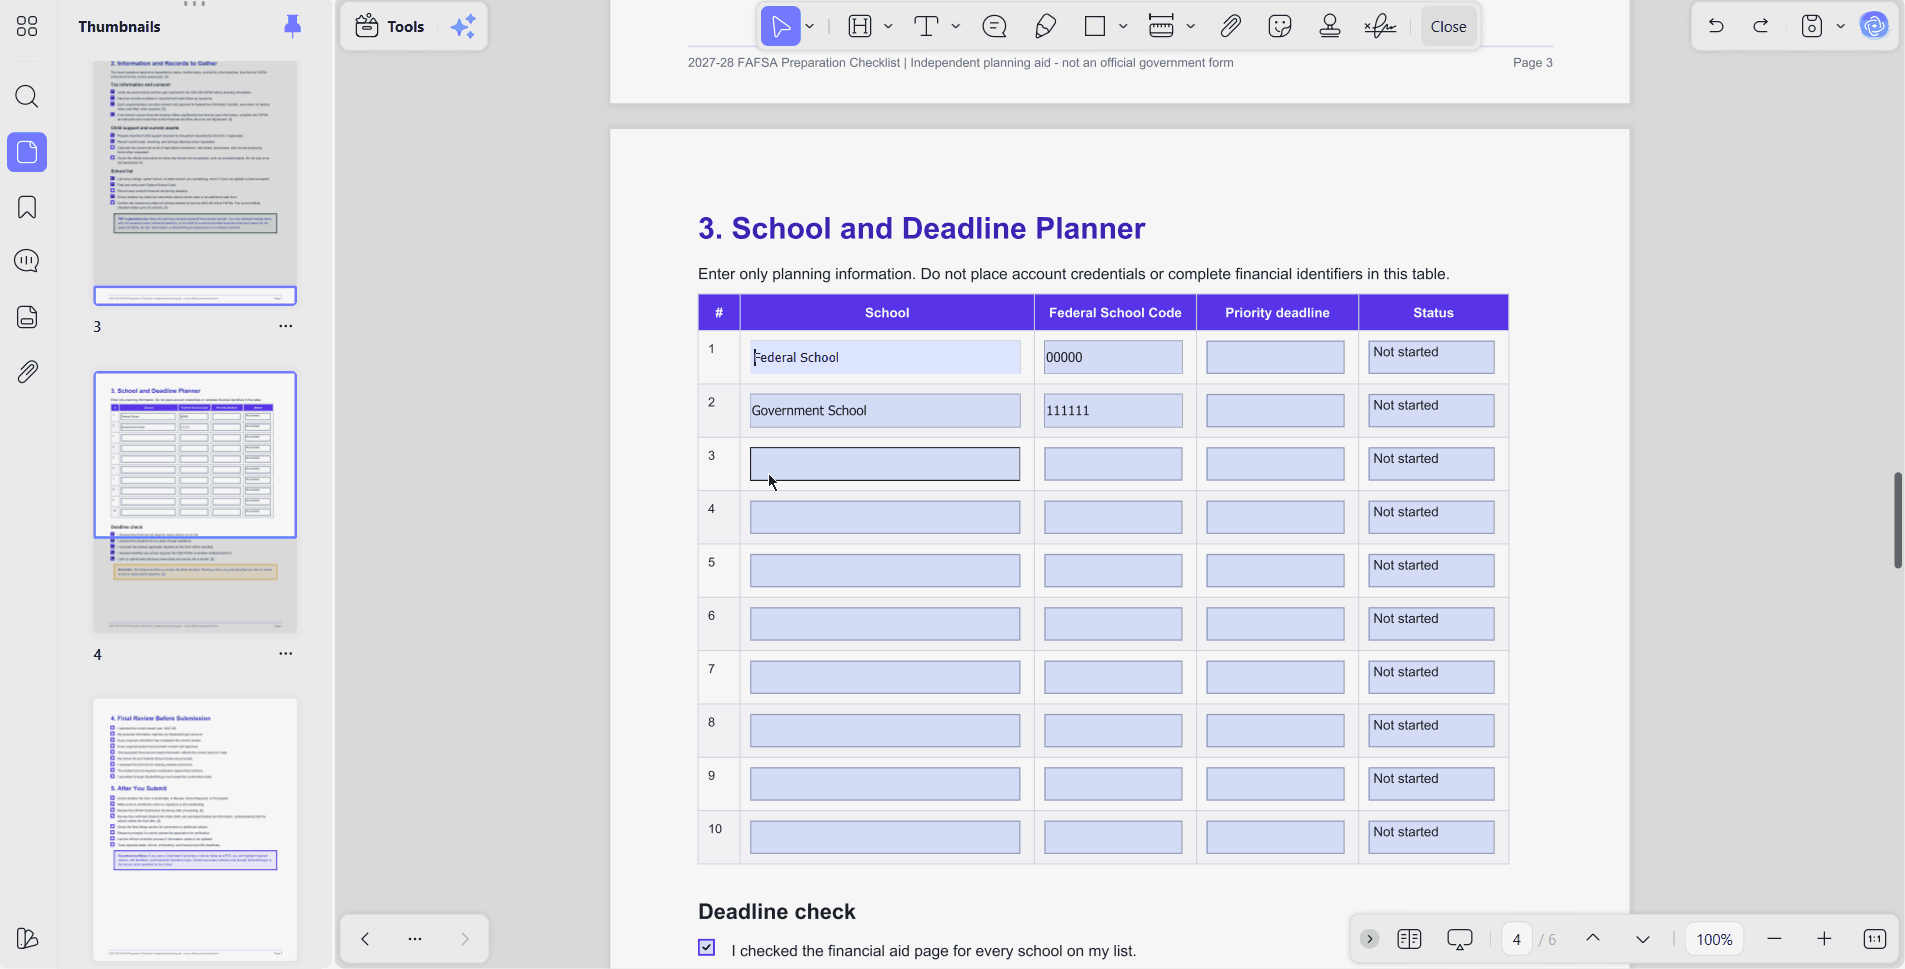Open the comments panel icon
The height and width of the screenshot is (969, 1905).
[27, 262]
